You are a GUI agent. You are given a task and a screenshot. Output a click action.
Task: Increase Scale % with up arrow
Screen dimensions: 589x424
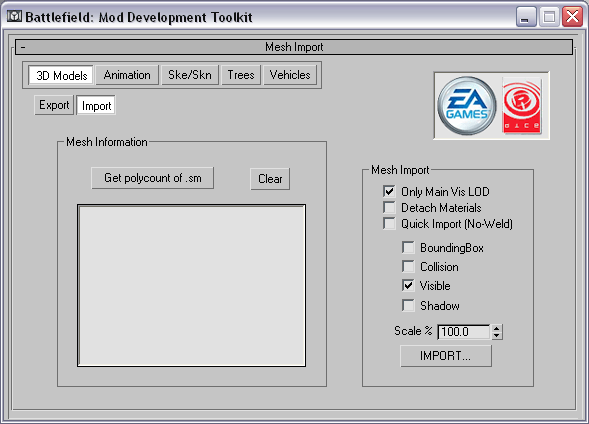tap(497, 328)
